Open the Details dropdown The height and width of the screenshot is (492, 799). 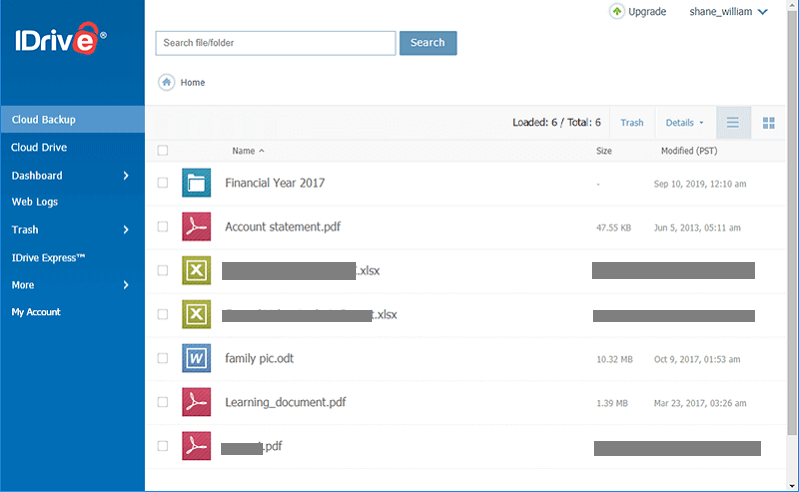pyautogui.click(x=684, y=123)
